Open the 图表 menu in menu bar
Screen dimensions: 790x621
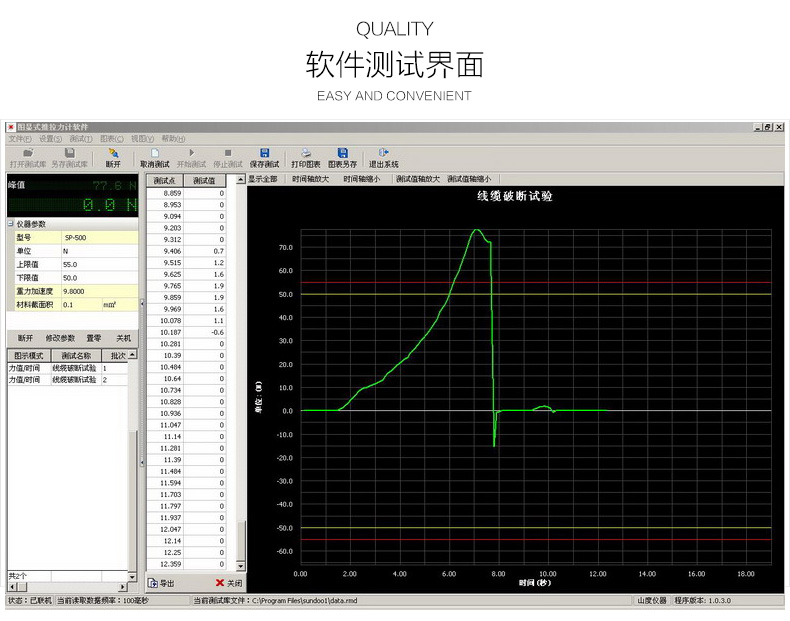point(112,139)
